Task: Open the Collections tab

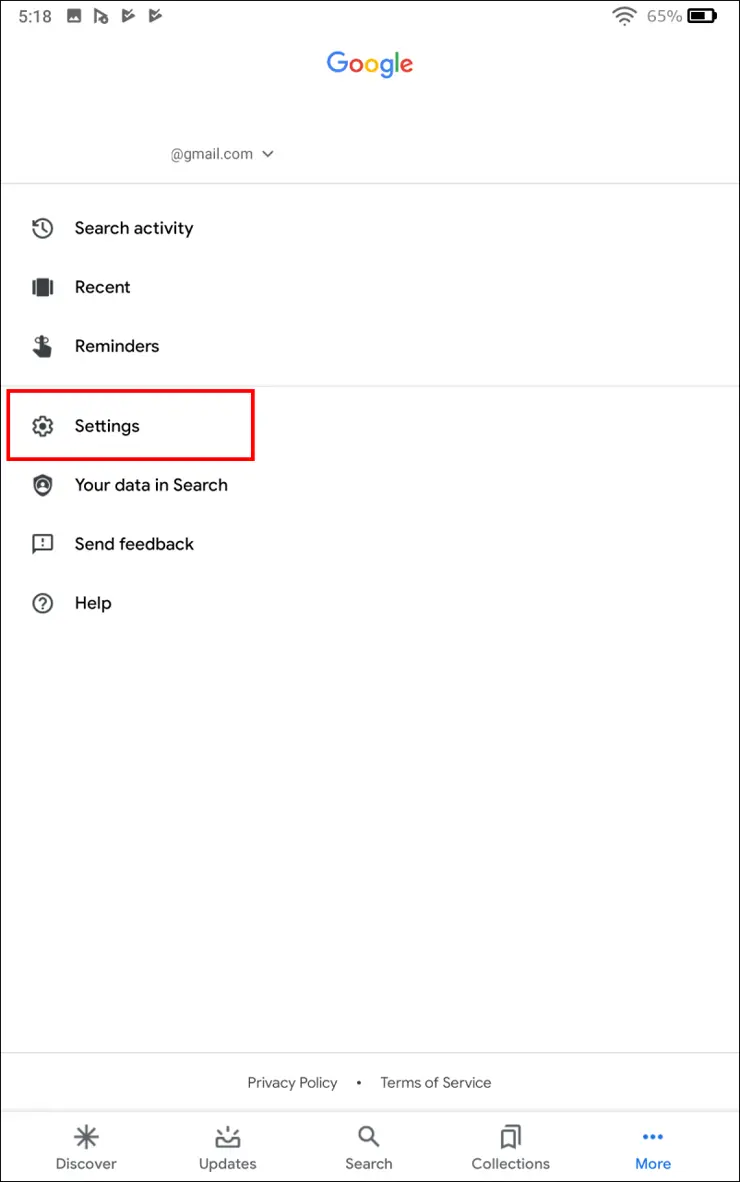Action: (511, 1147)
